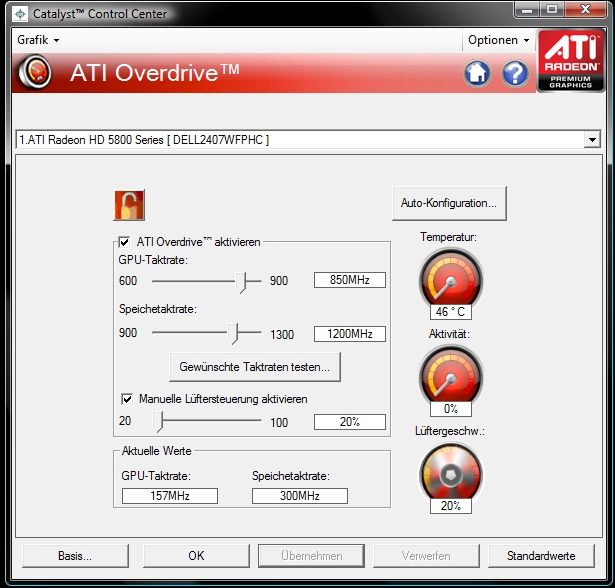Toggle ATI Overdrive aktivieren checkbox

[x=124, y=242]
